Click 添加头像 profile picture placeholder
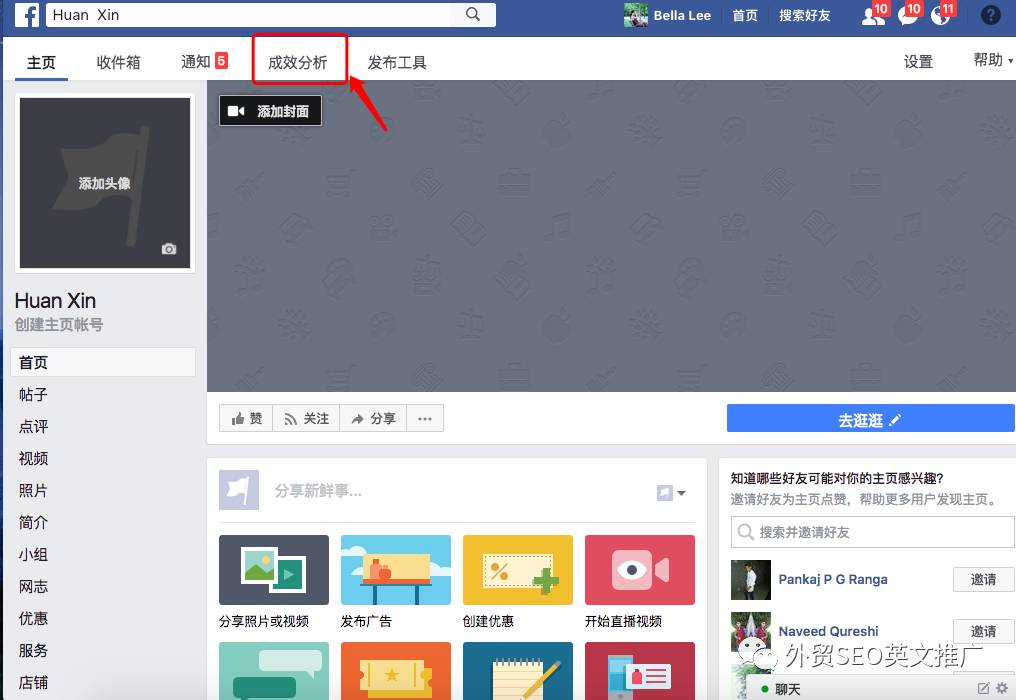Viewport: 1016px width, 700px height. pos(105,183)
